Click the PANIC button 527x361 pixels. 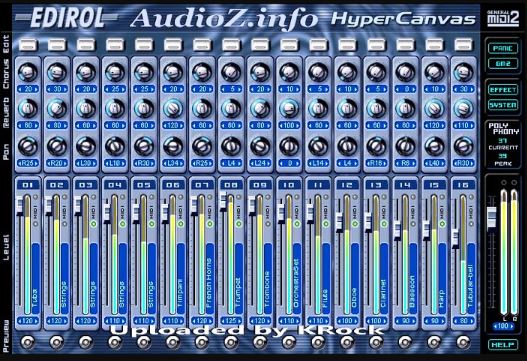(503, 48)
